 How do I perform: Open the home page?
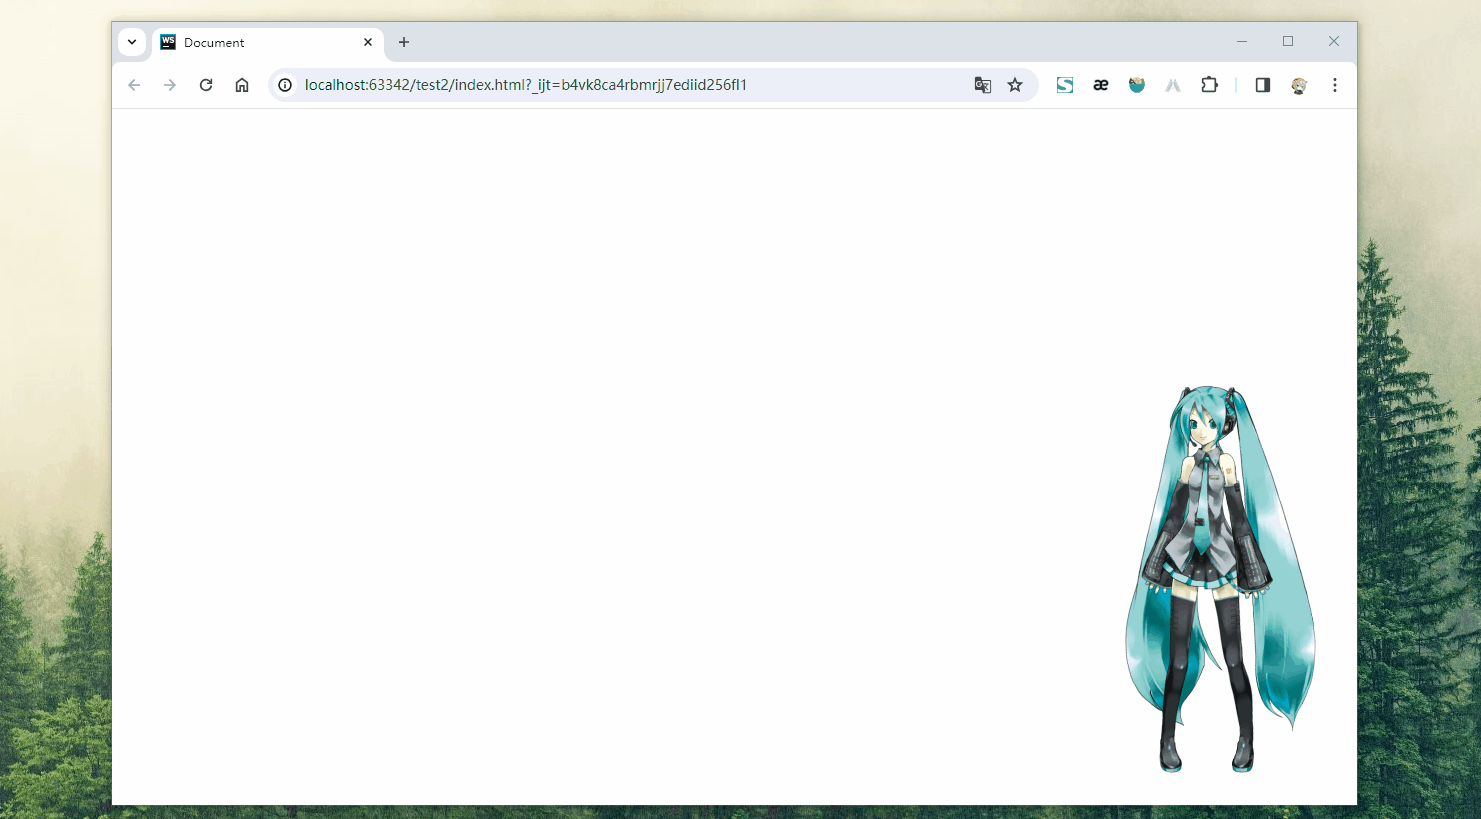242,85
